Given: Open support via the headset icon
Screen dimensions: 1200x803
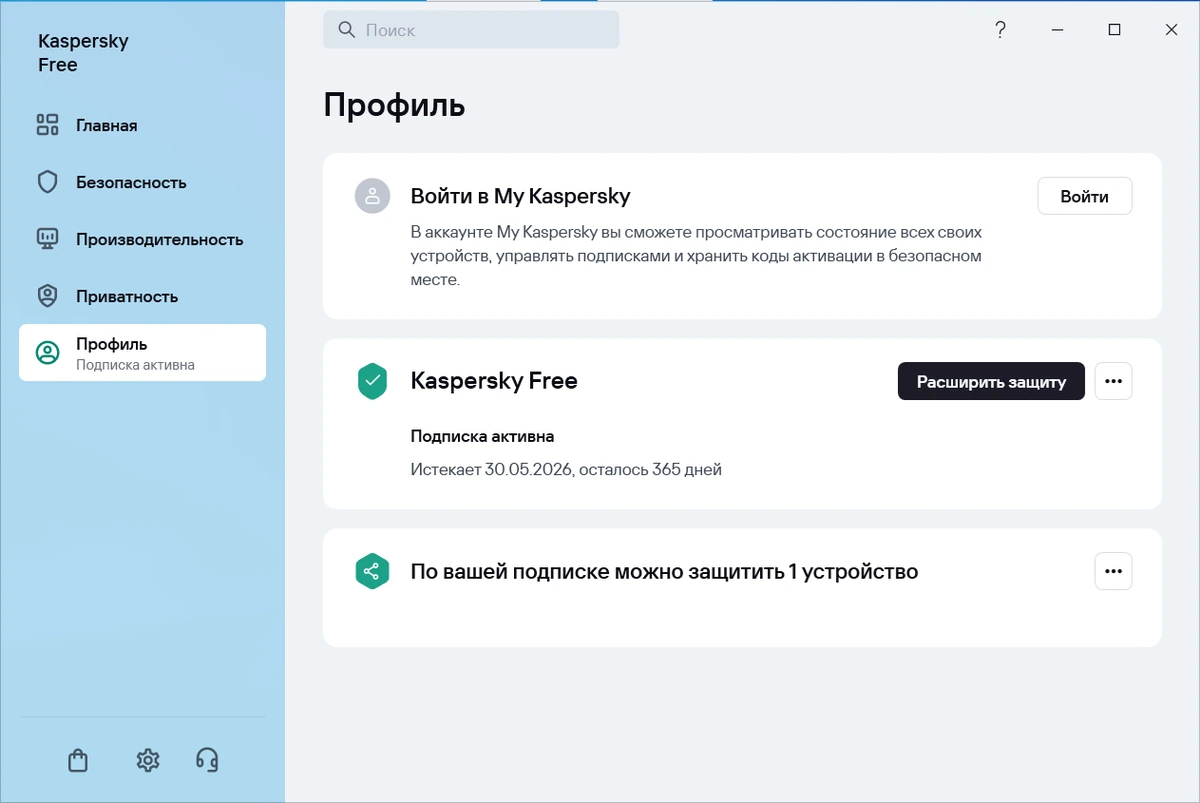Looking at the screenshot, I should click(207, 760).
